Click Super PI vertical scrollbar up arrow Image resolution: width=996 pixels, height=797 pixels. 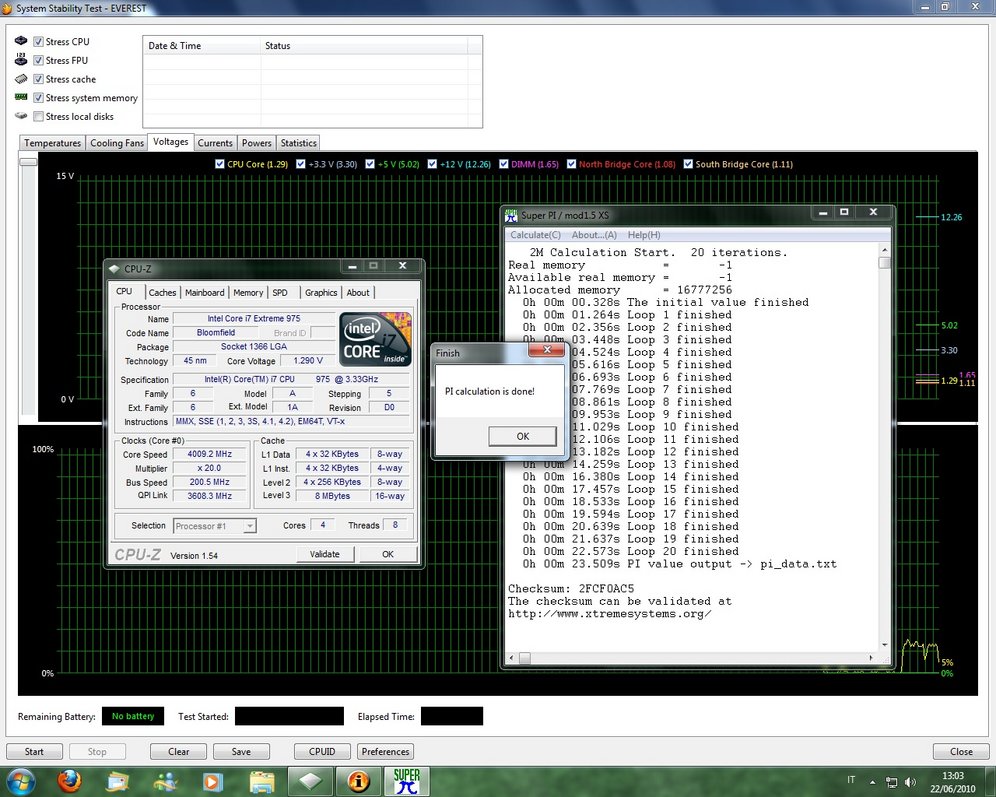point(884,250)
